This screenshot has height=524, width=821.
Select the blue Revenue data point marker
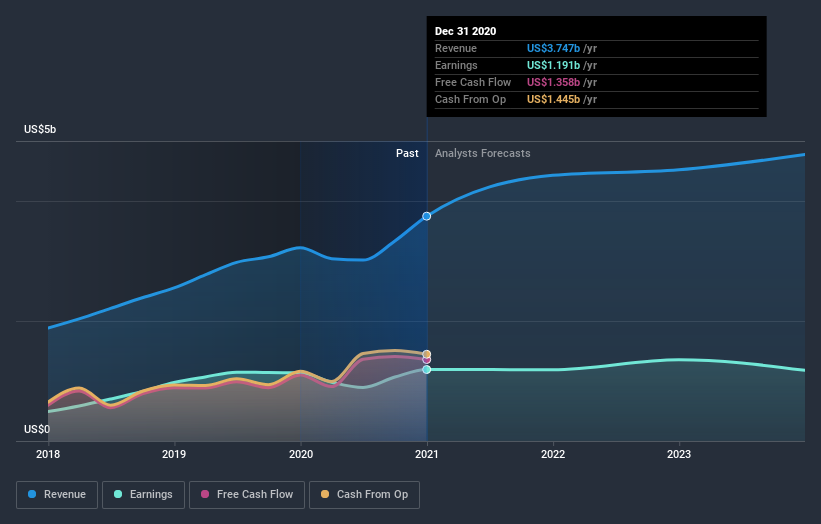click(427, 216)
